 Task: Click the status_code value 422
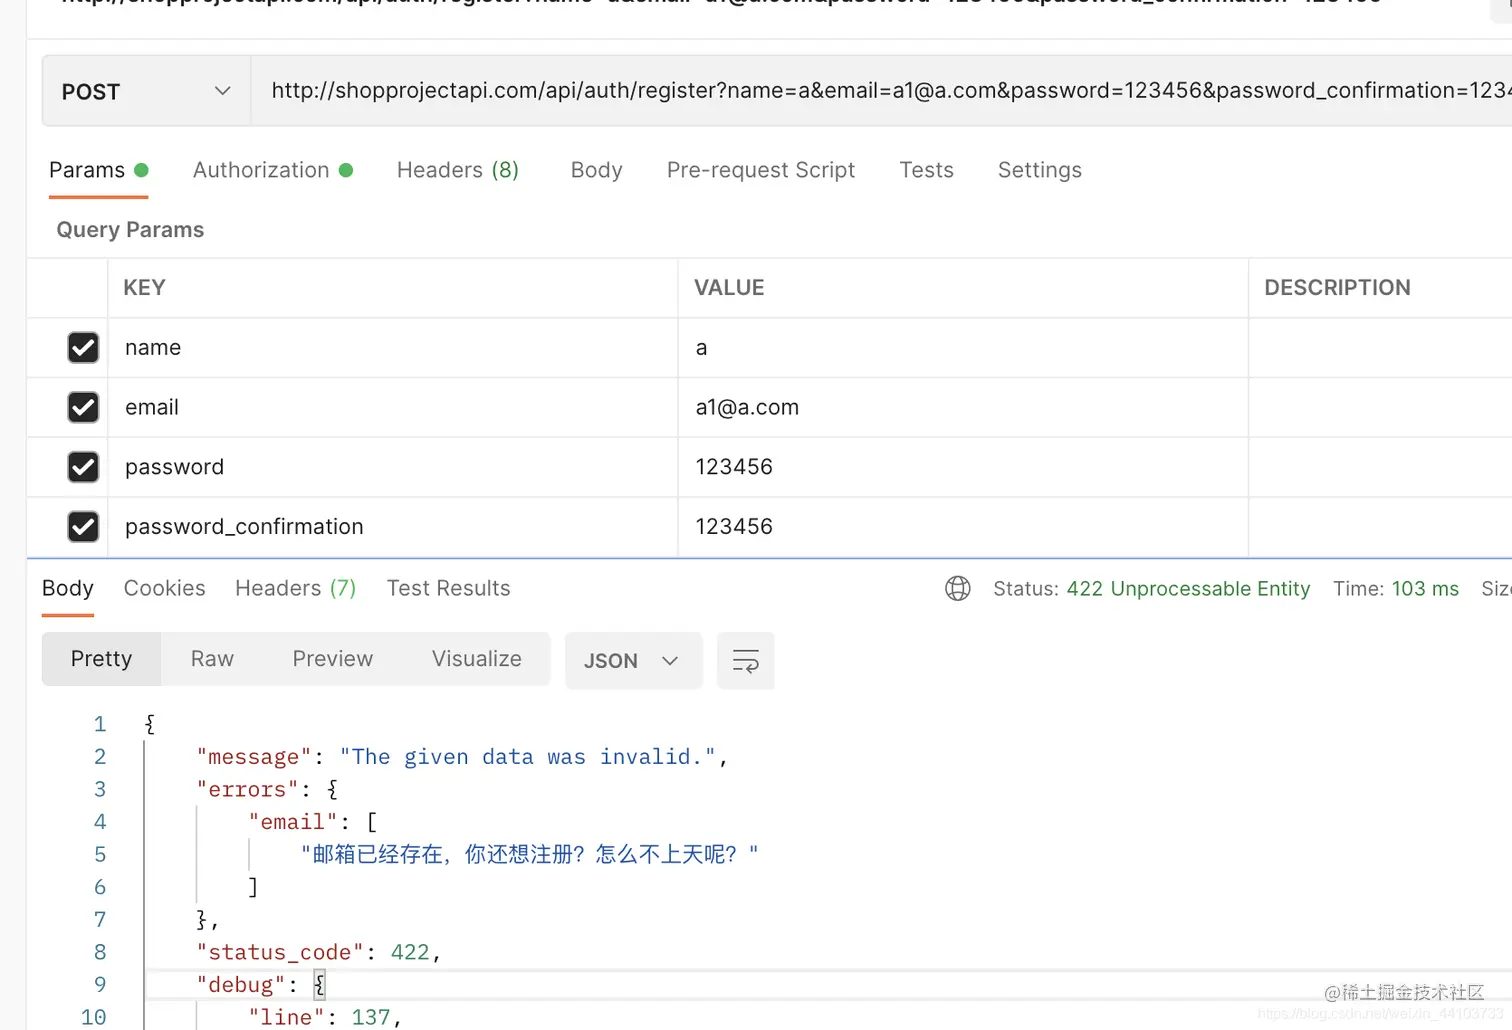410,952
